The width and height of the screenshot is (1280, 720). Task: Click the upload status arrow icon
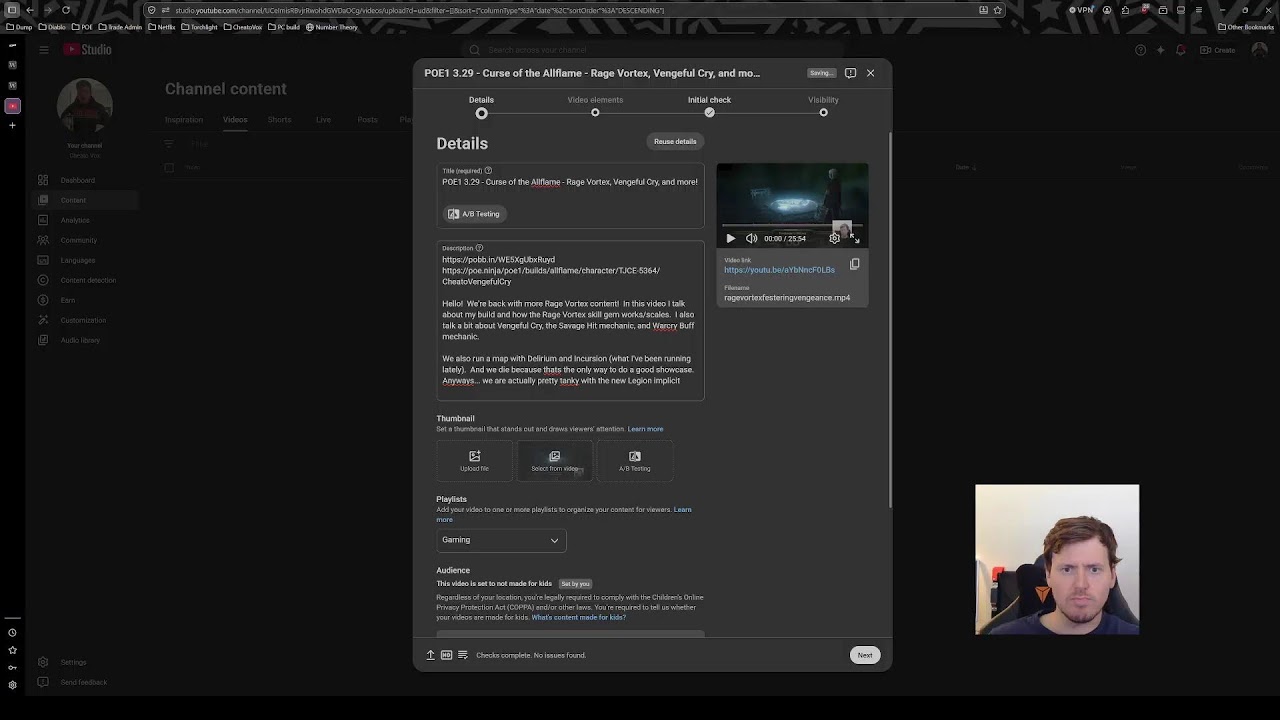(431, 655)
